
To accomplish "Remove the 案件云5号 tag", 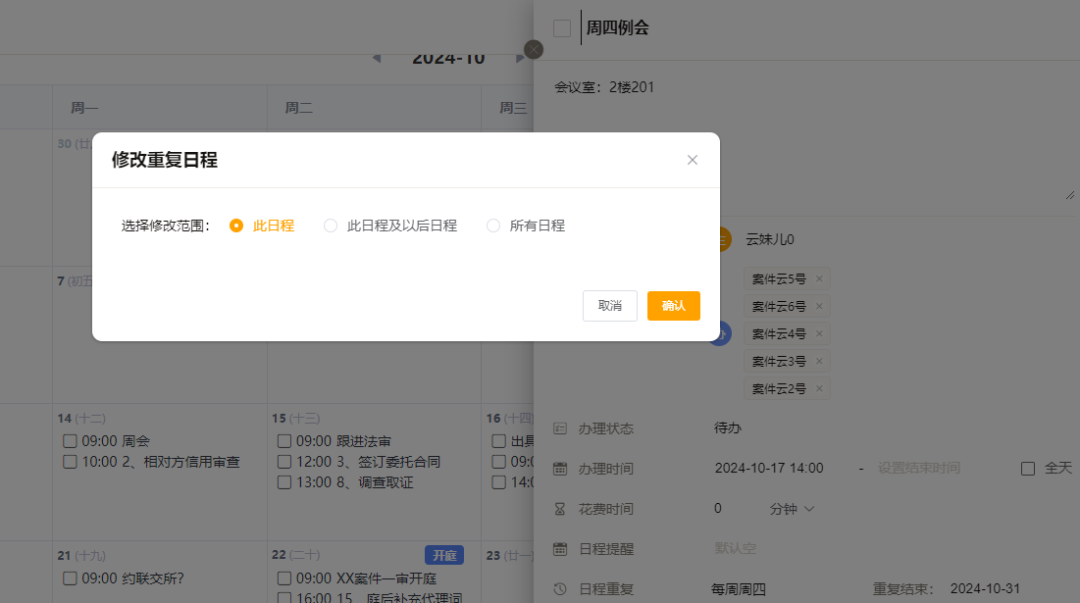I will point(819,279).
